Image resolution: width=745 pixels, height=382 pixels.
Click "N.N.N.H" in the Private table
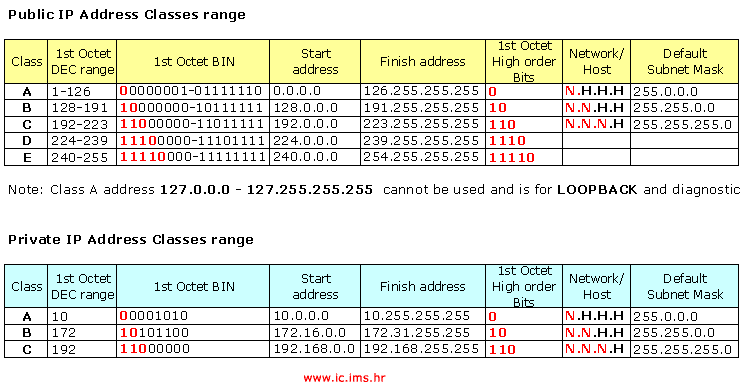point(594,349)
